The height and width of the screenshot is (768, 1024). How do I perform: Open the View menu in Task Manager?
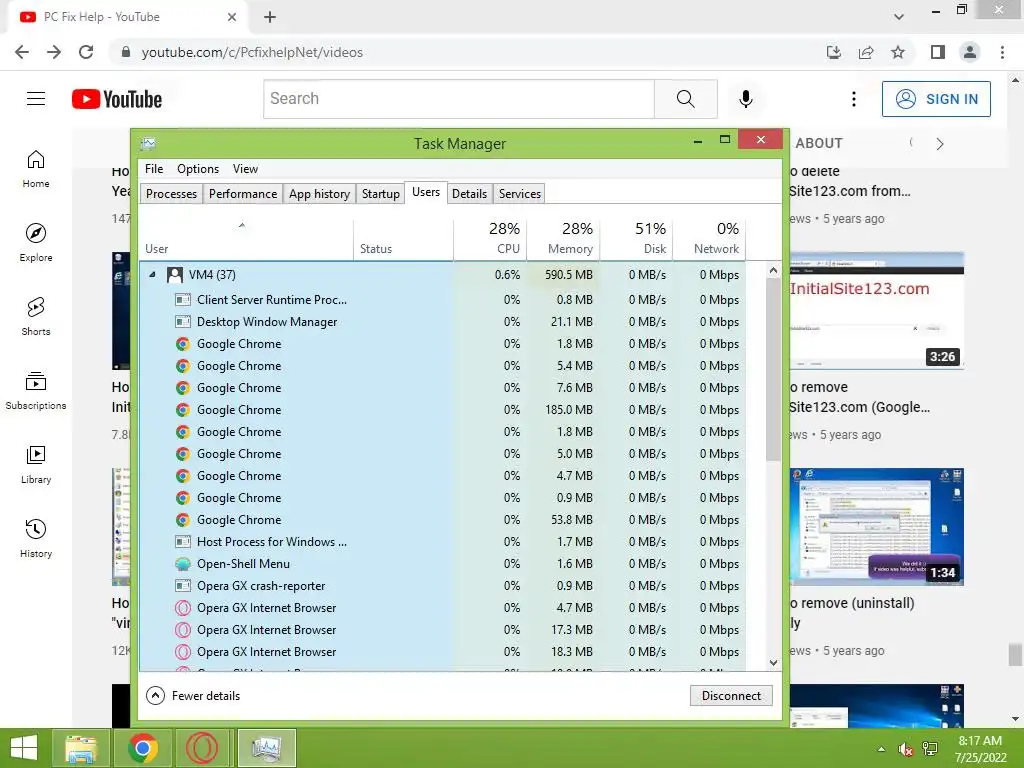point(246,168)
